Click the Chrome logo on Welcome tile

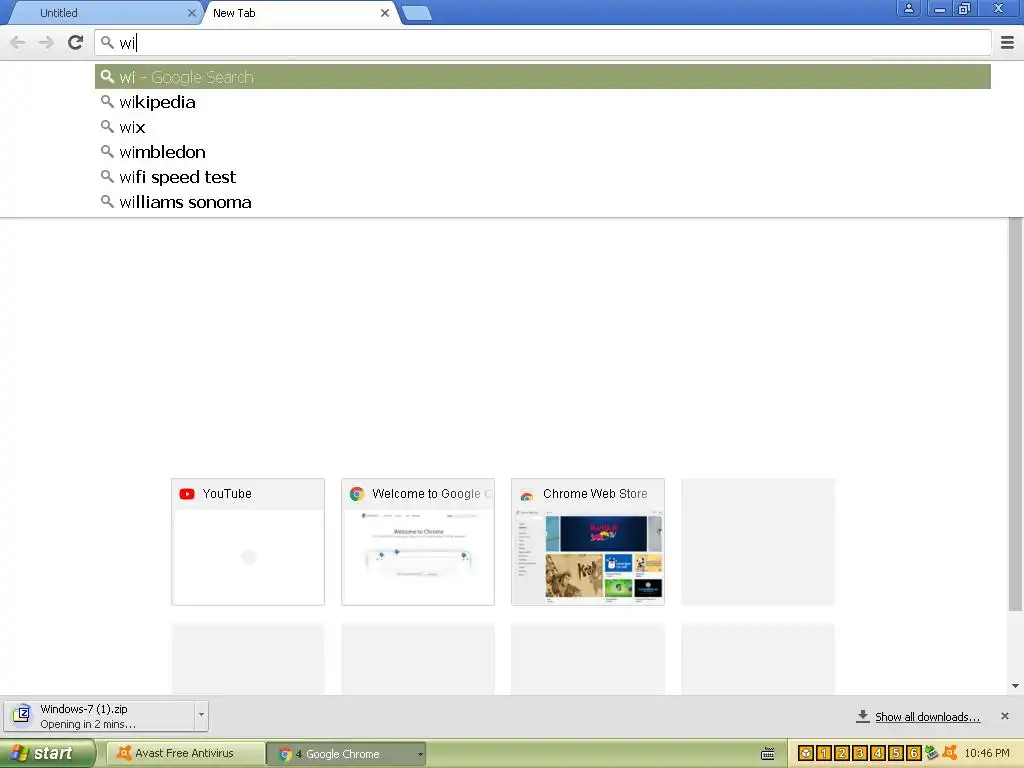[357, 494]
